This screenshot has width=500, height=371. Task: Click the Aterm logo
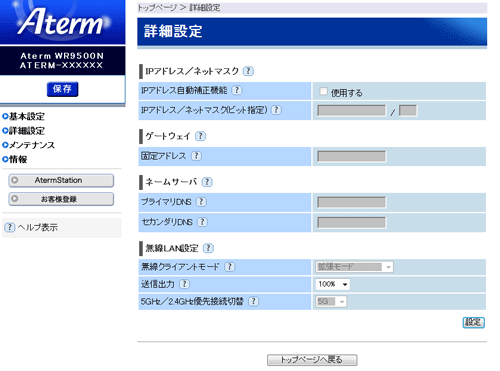point(62,21)
